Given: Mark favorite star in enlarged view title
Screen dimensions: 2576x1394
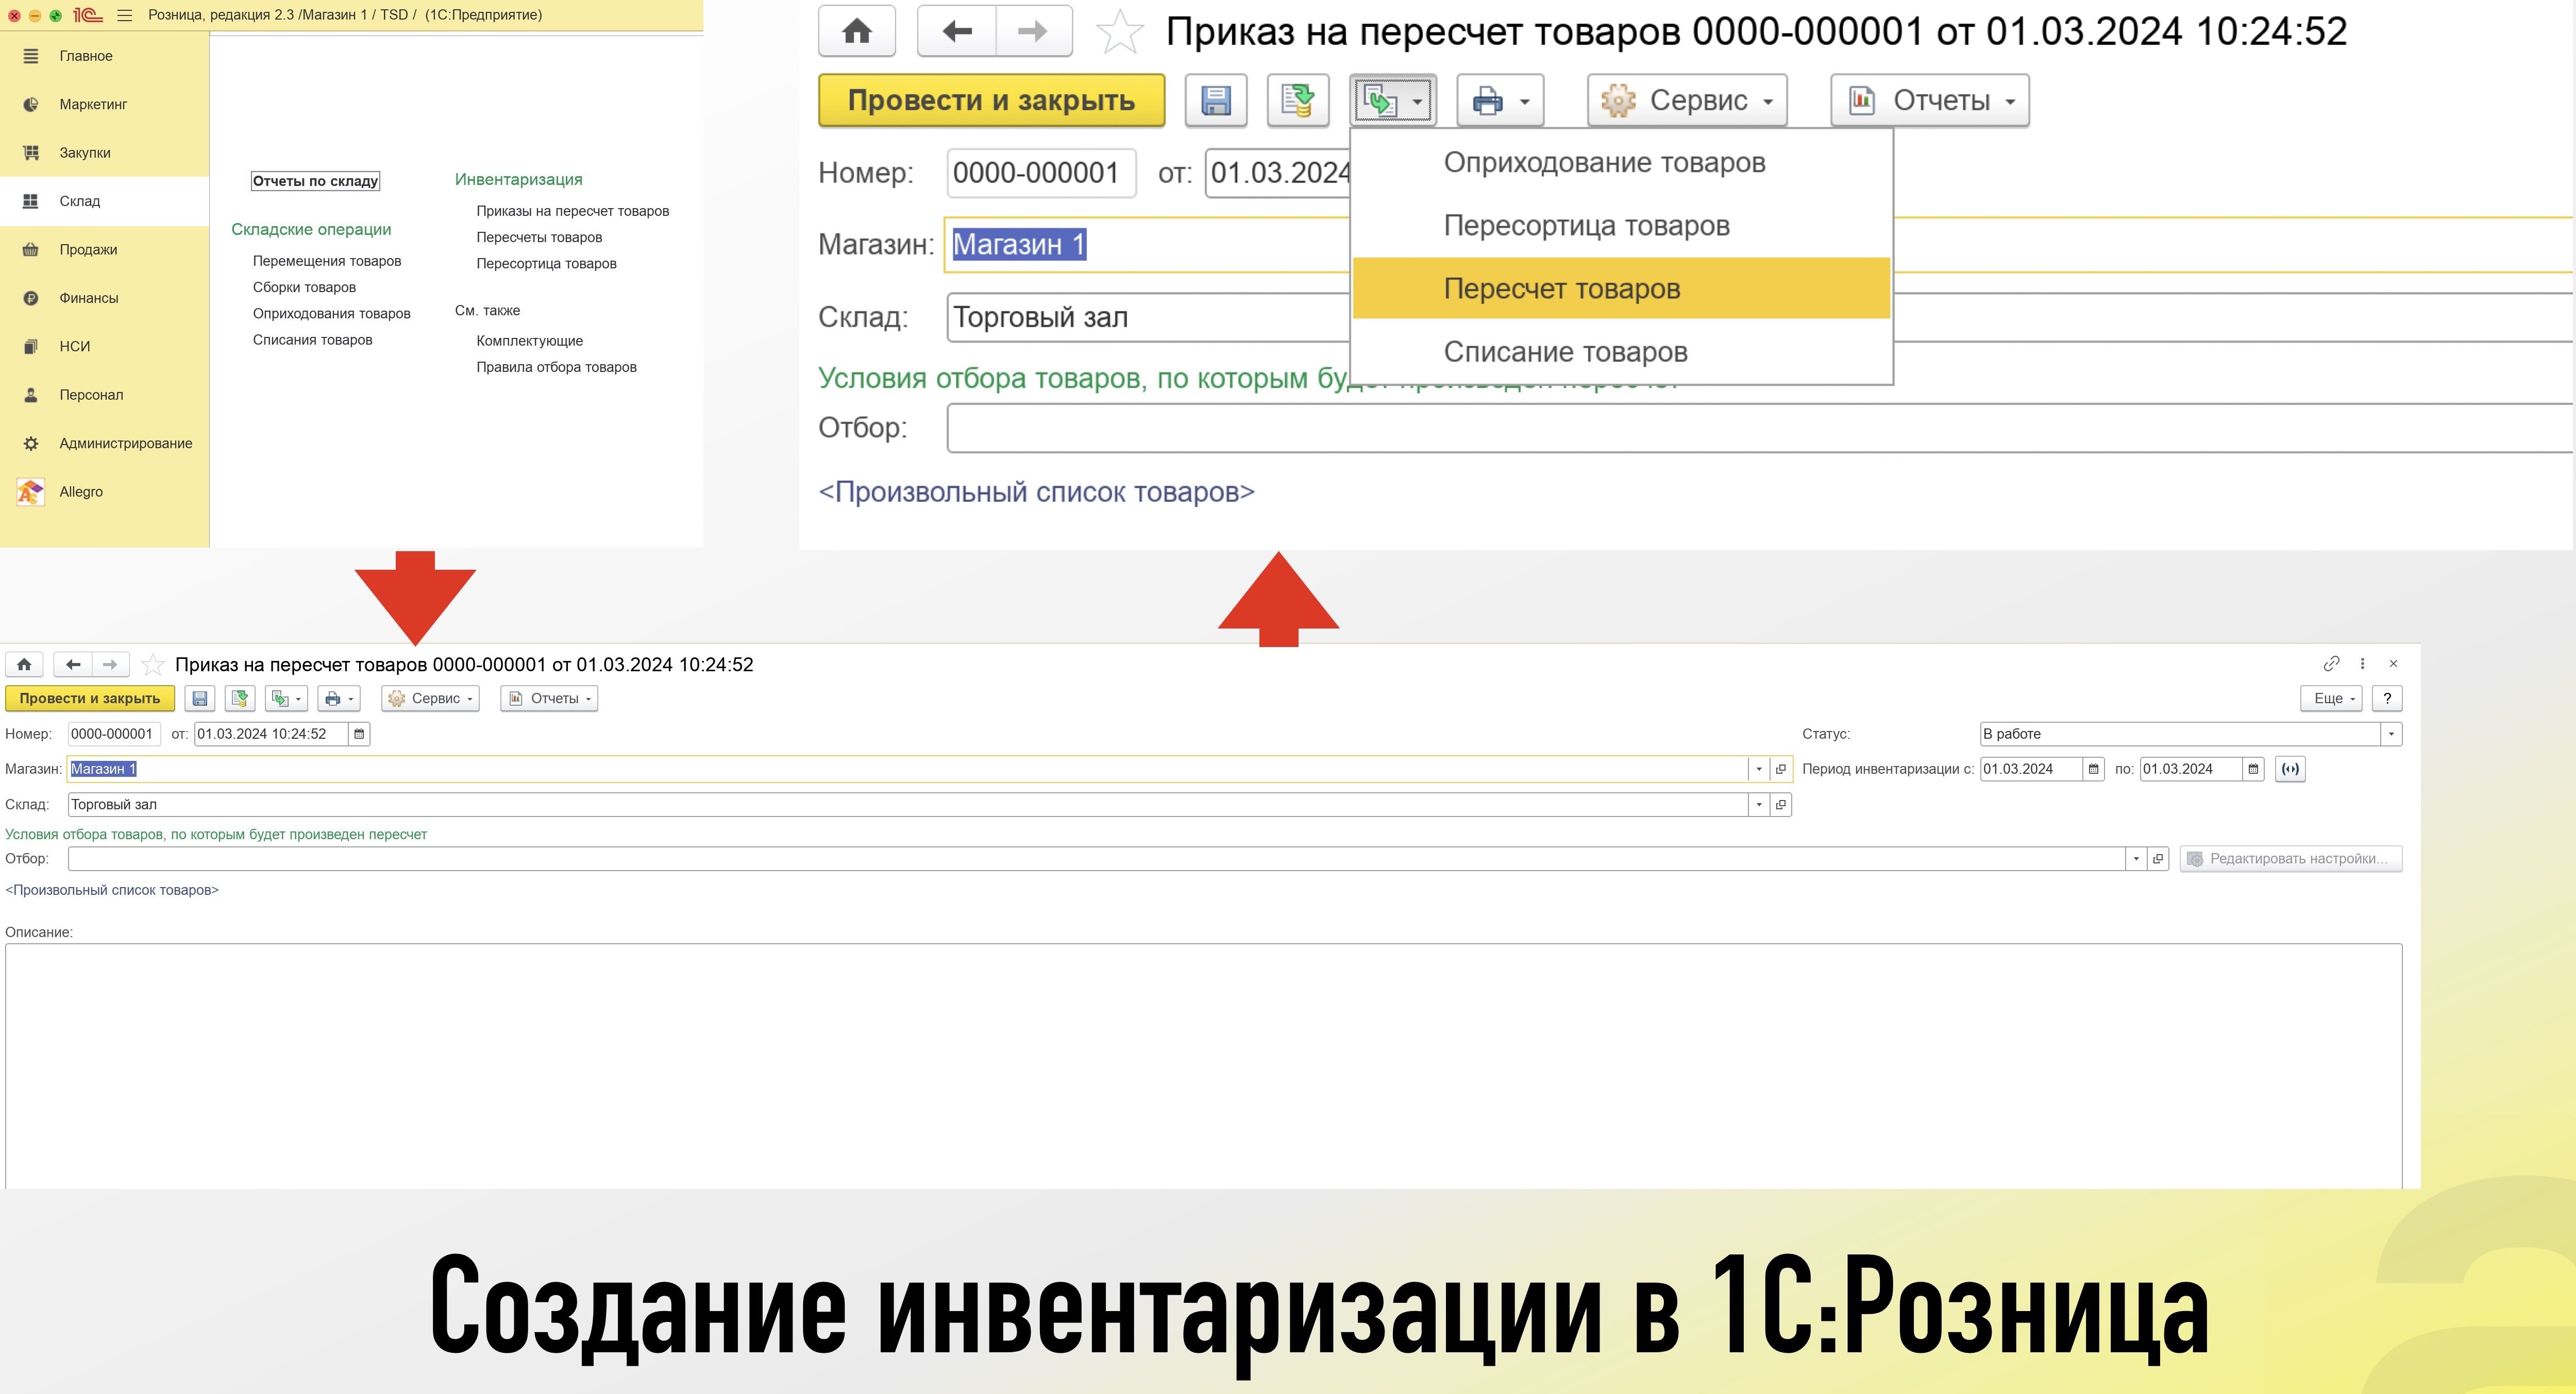Looking at the screenshot, I should point(1120,31).
